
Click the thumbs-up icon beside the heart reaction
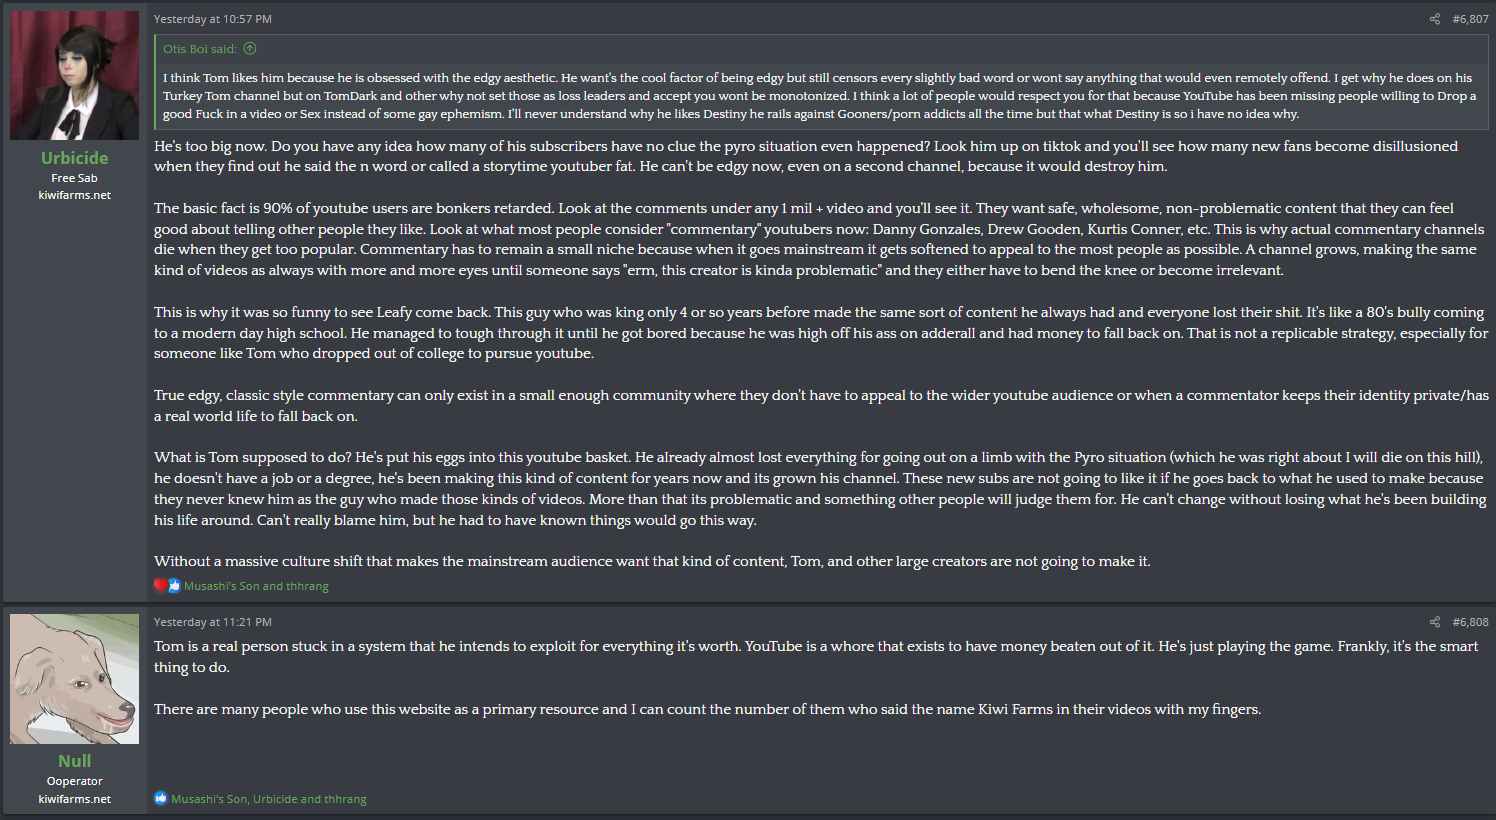[174, 586]
